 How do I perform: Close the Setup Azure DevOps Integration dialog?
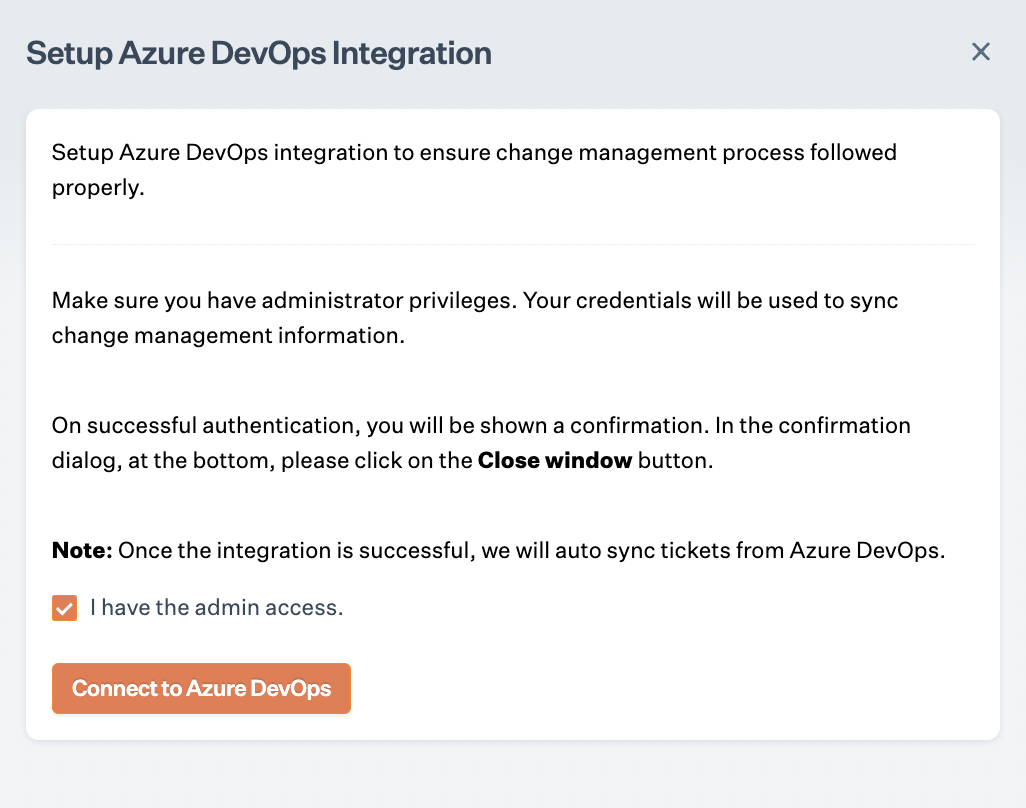click(x=981, y=52)
